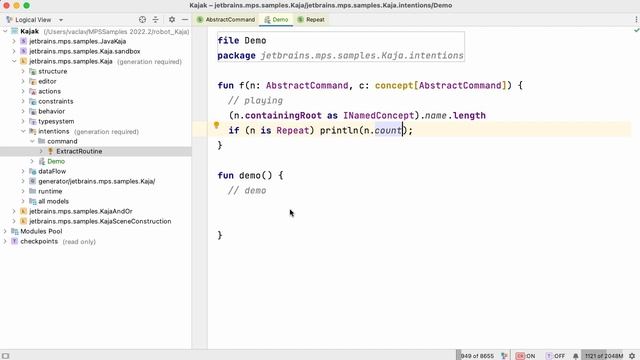Select the constraints model icon
The height and width of the screenshot is (360, 640).
click(x=33, y=101)
